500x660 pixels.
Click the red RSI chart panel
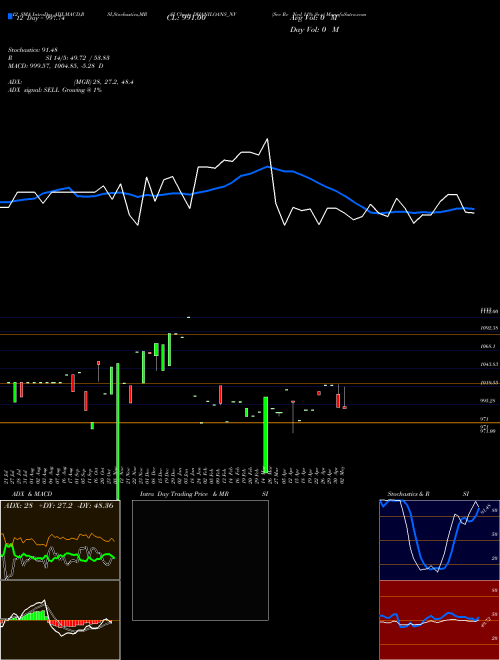pyautogui.click(x=439, y=620)
